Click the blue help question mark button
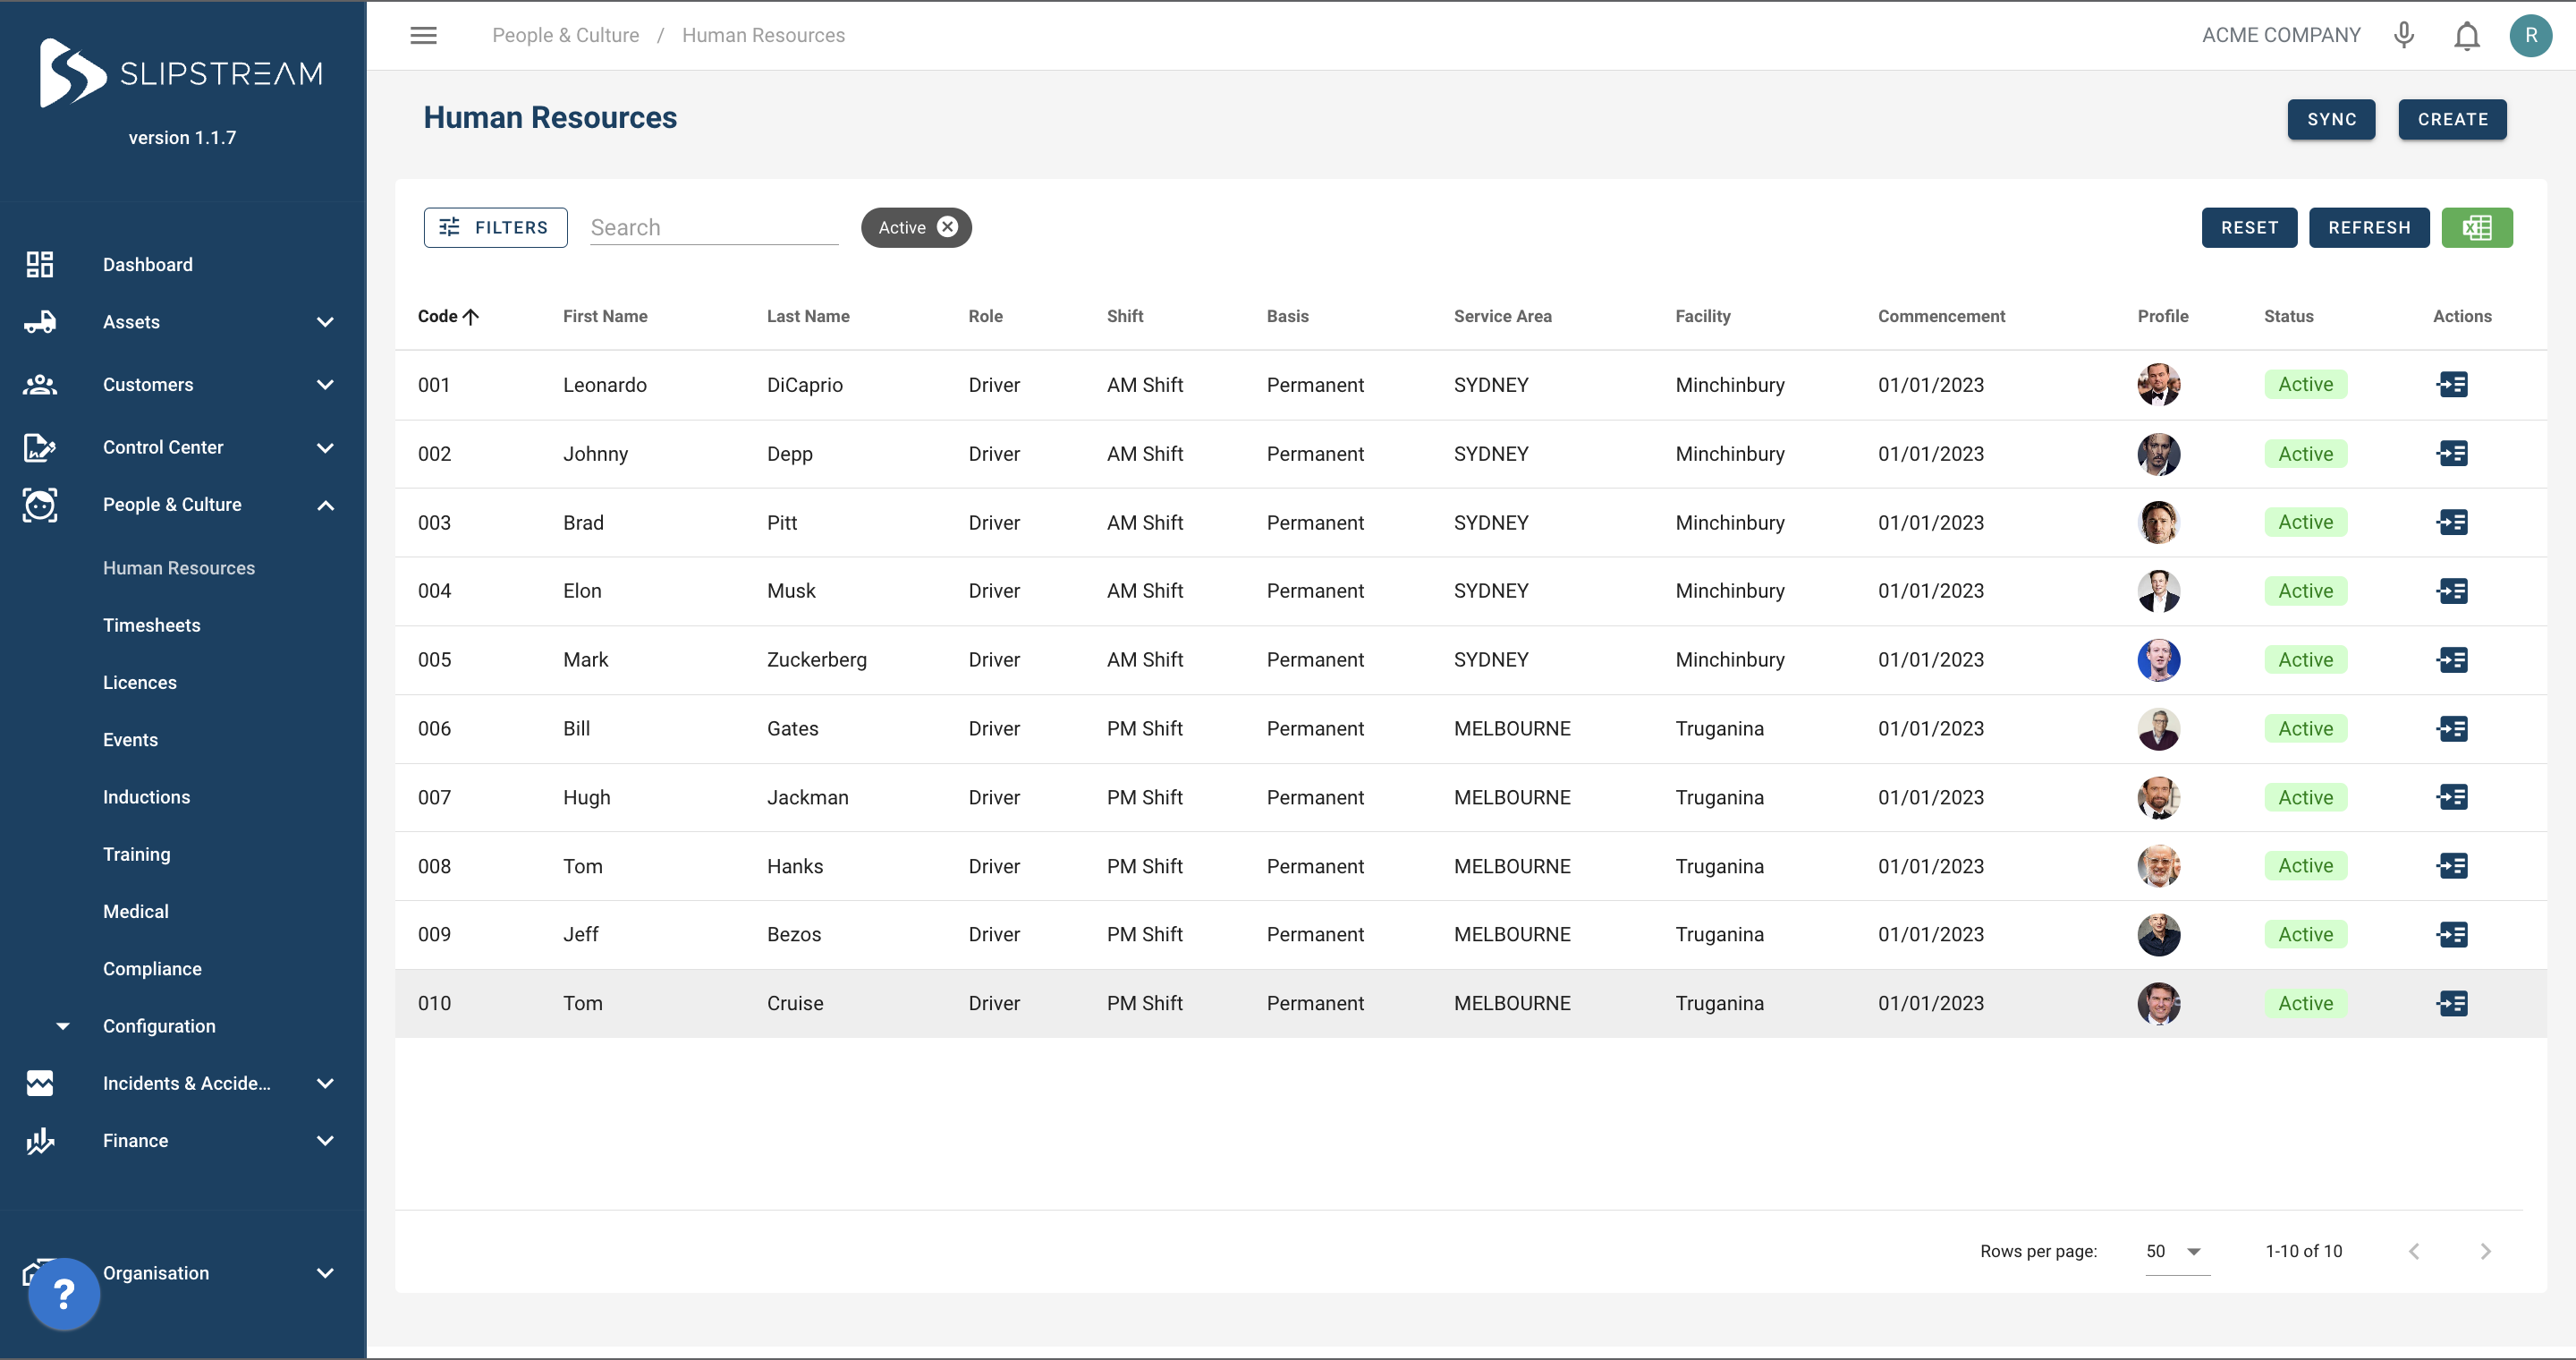Screen dimensions: 2576x1360 pyautogui.click(x=63, y=1294)
